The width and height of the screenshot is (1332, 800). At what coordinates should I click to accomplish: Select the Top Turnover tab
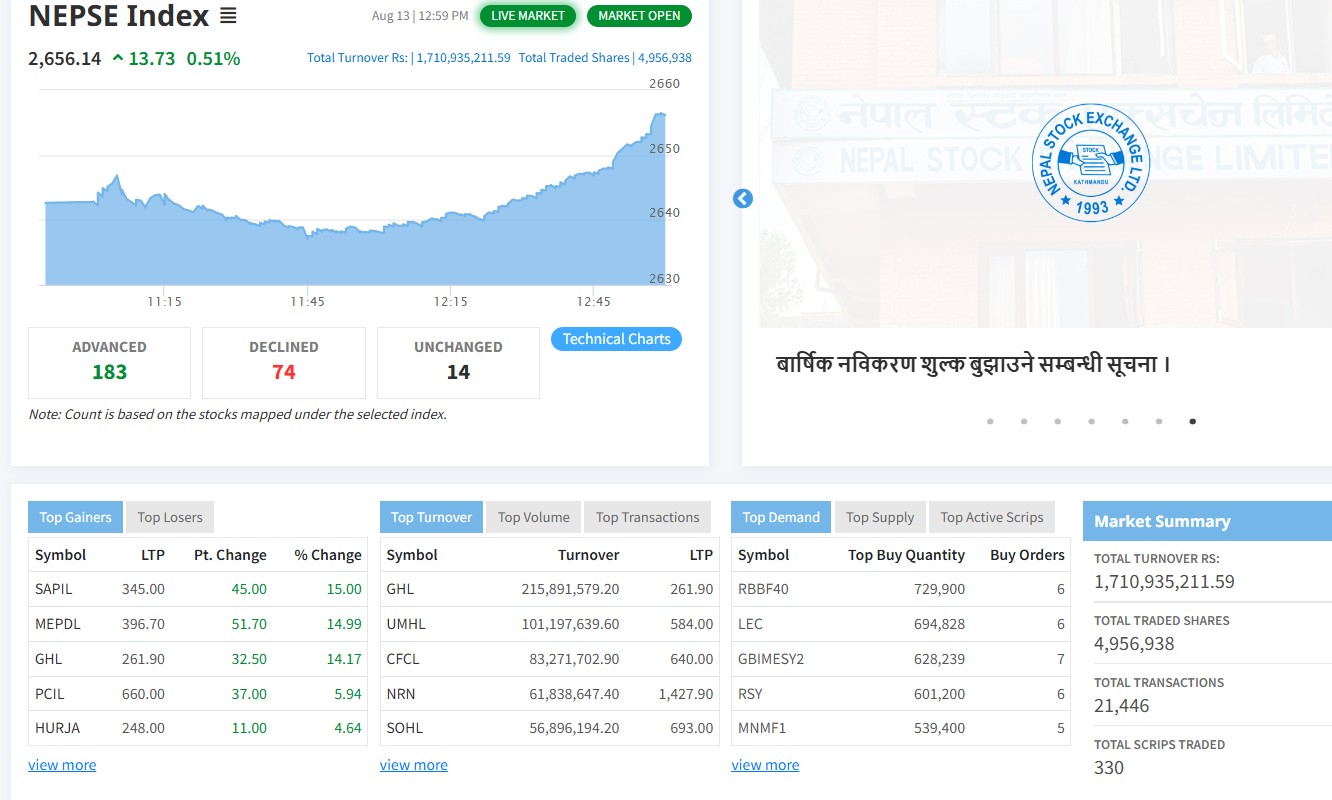pyautogui.click(x=431, y=517)
